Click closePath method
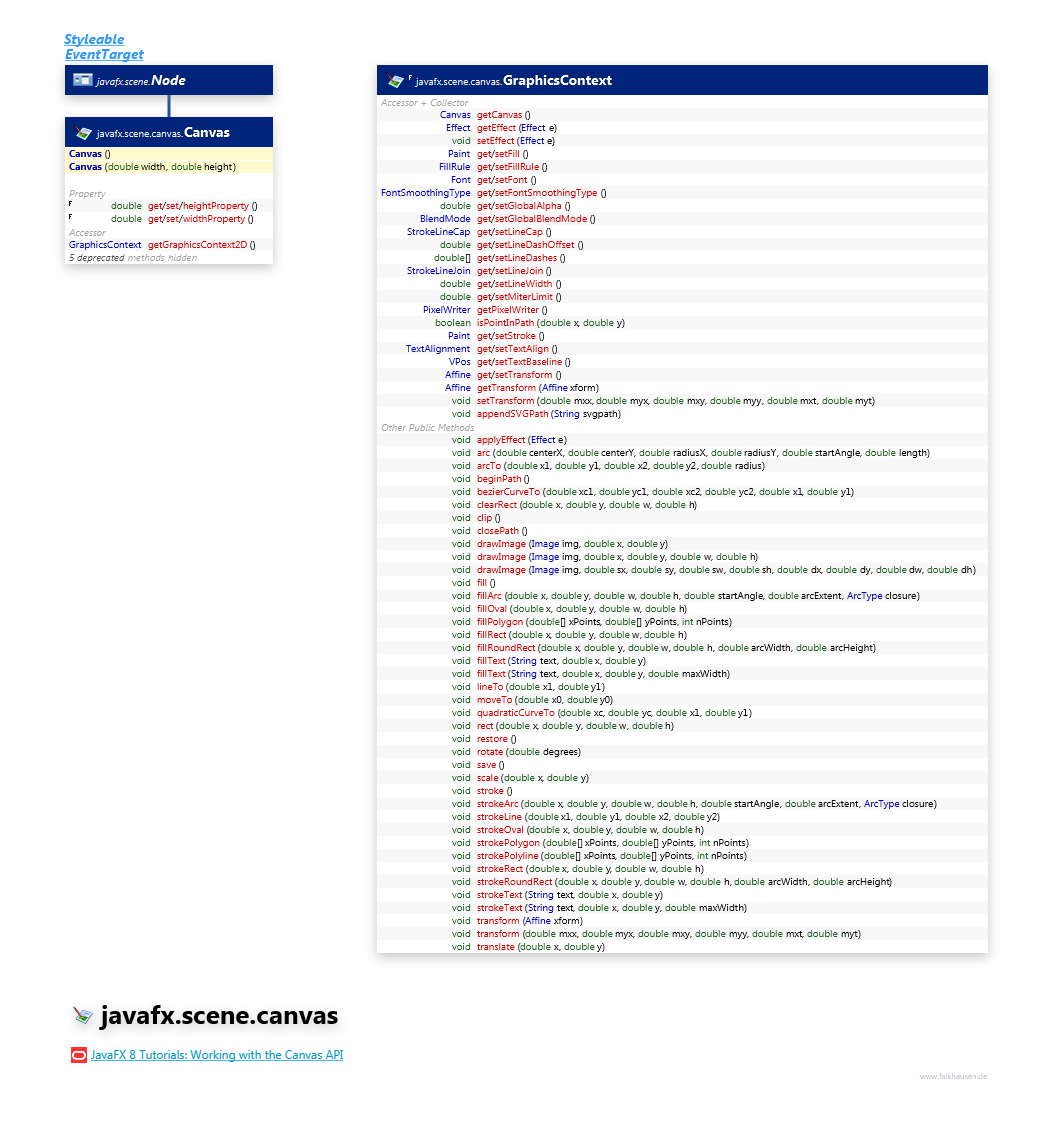The width and height of the screenshot is (1044, 1122). [x=502, y=531]
